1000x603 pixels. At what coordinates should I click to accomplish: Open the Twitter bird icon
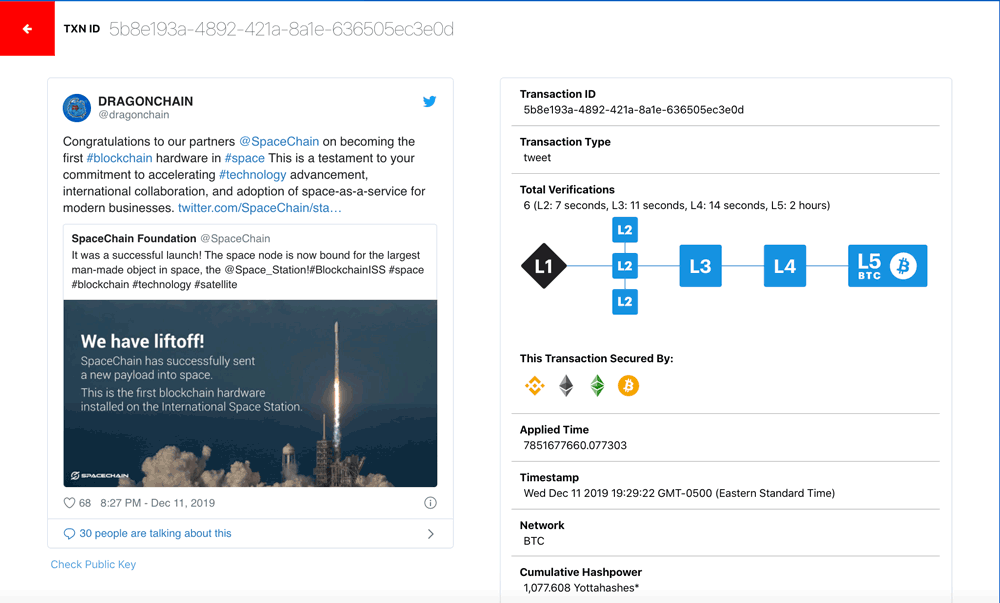[x=430, y=101]
